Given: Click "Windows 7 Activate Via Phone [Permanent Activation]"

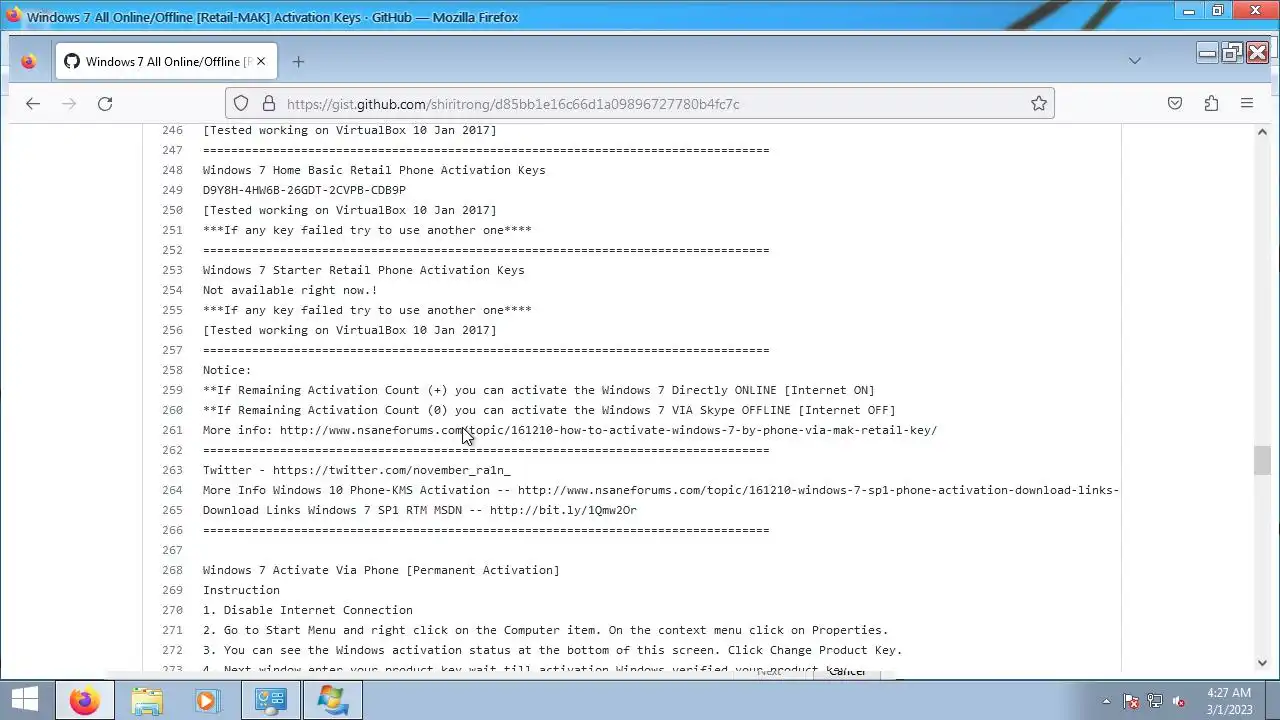Looking at the screenshot, I should (x=381, y=570).
